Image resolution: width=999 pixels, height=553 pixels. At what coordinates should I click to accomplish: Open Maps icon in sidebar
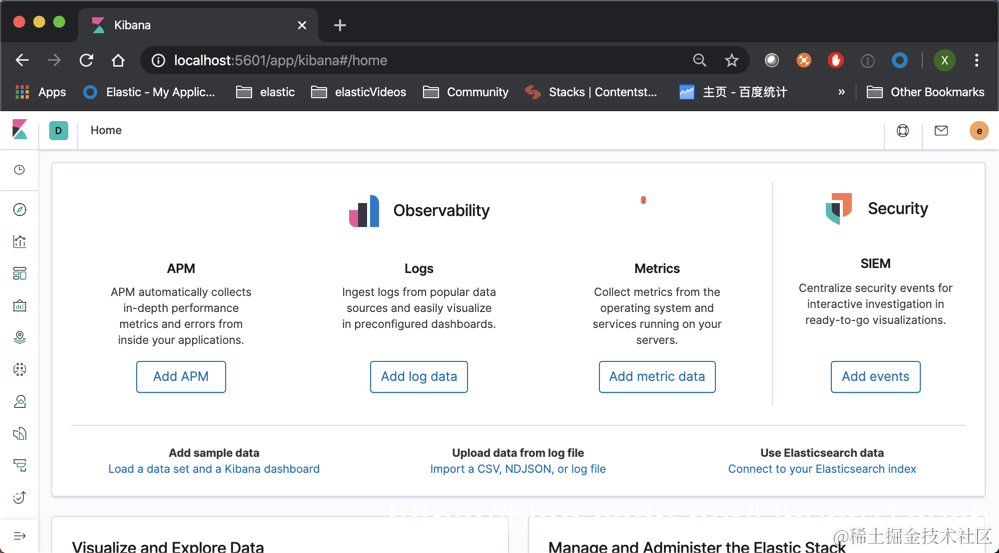click(x=20, y=338)
